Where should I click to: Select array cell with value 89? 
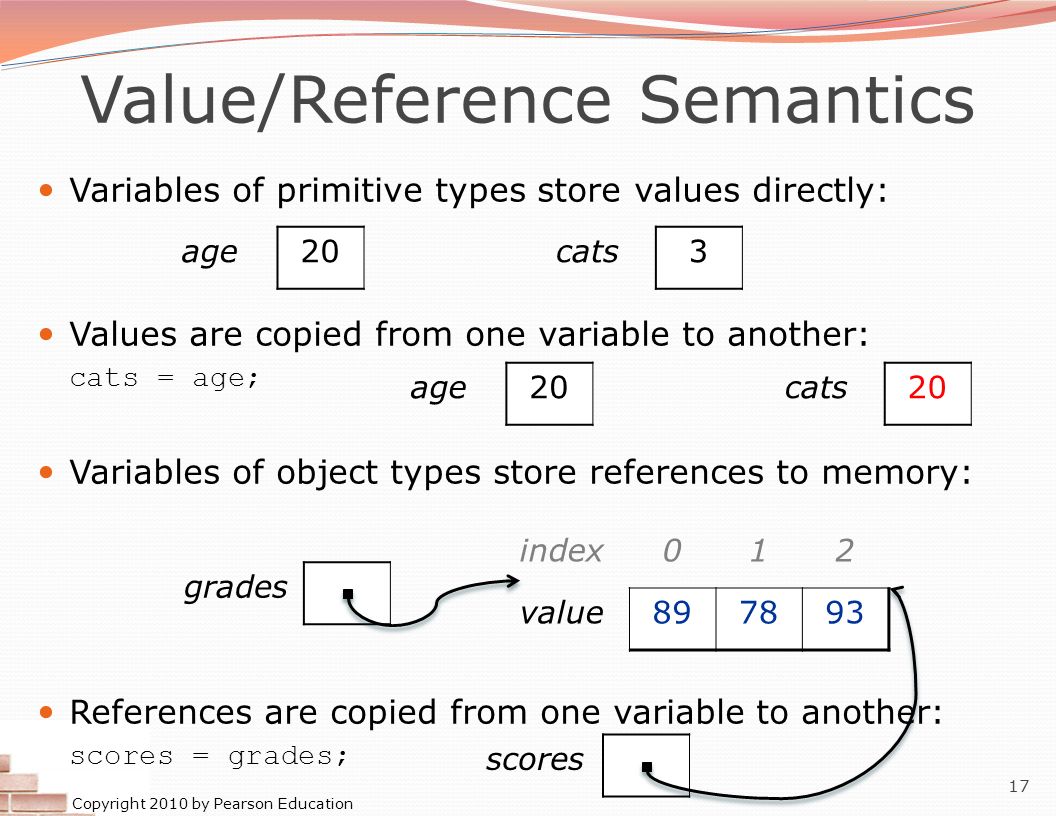(x=672, y=619)
